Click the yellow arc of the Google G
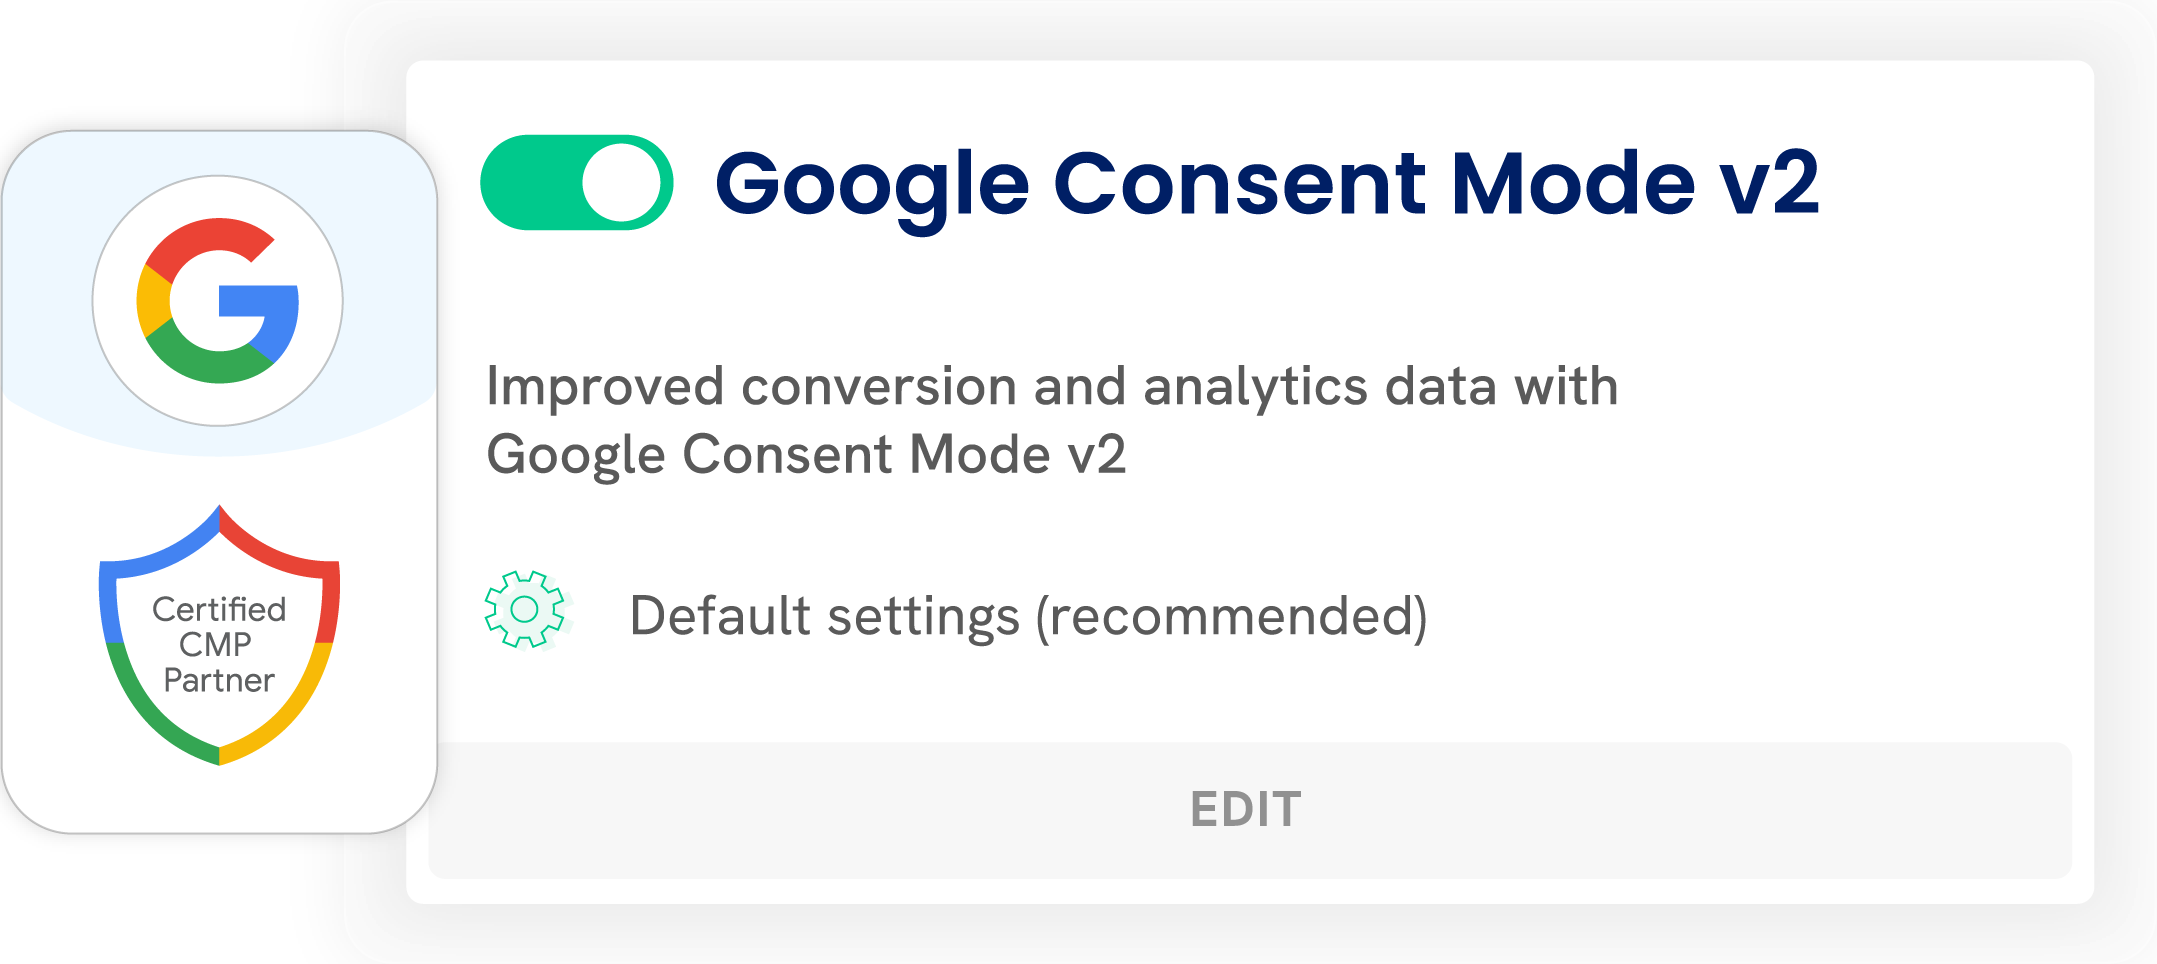The height and width of the screenshot is (964, 2157). point(153,301)
